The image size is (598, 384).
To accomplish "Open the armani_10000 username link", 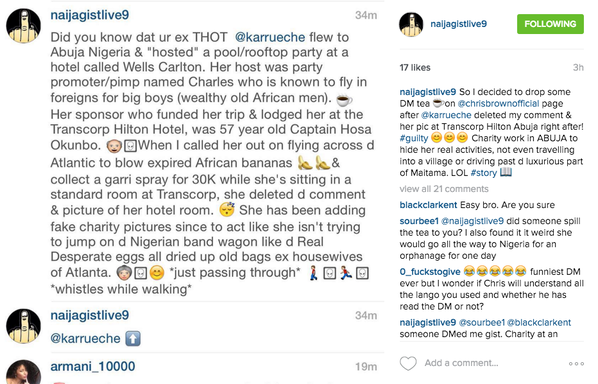I will click(93, 366).
